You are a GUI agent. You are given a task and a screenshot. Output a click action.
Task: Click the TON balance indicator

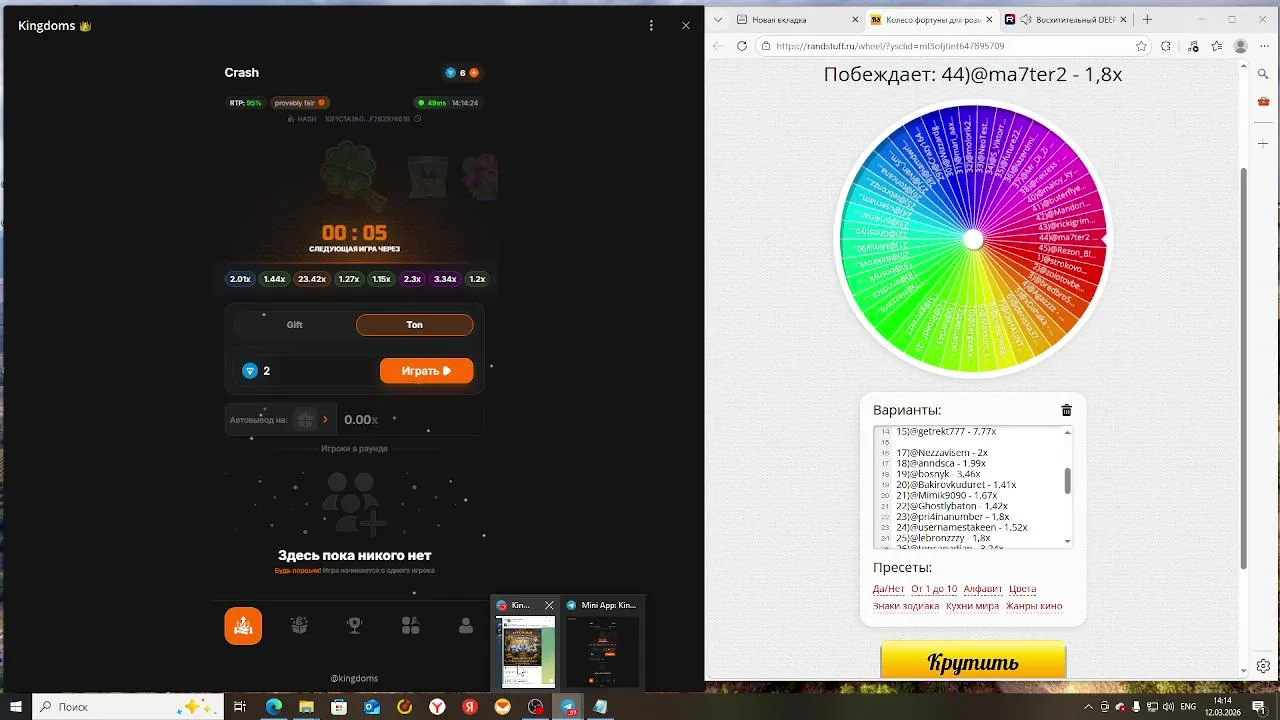coord(462,73)
